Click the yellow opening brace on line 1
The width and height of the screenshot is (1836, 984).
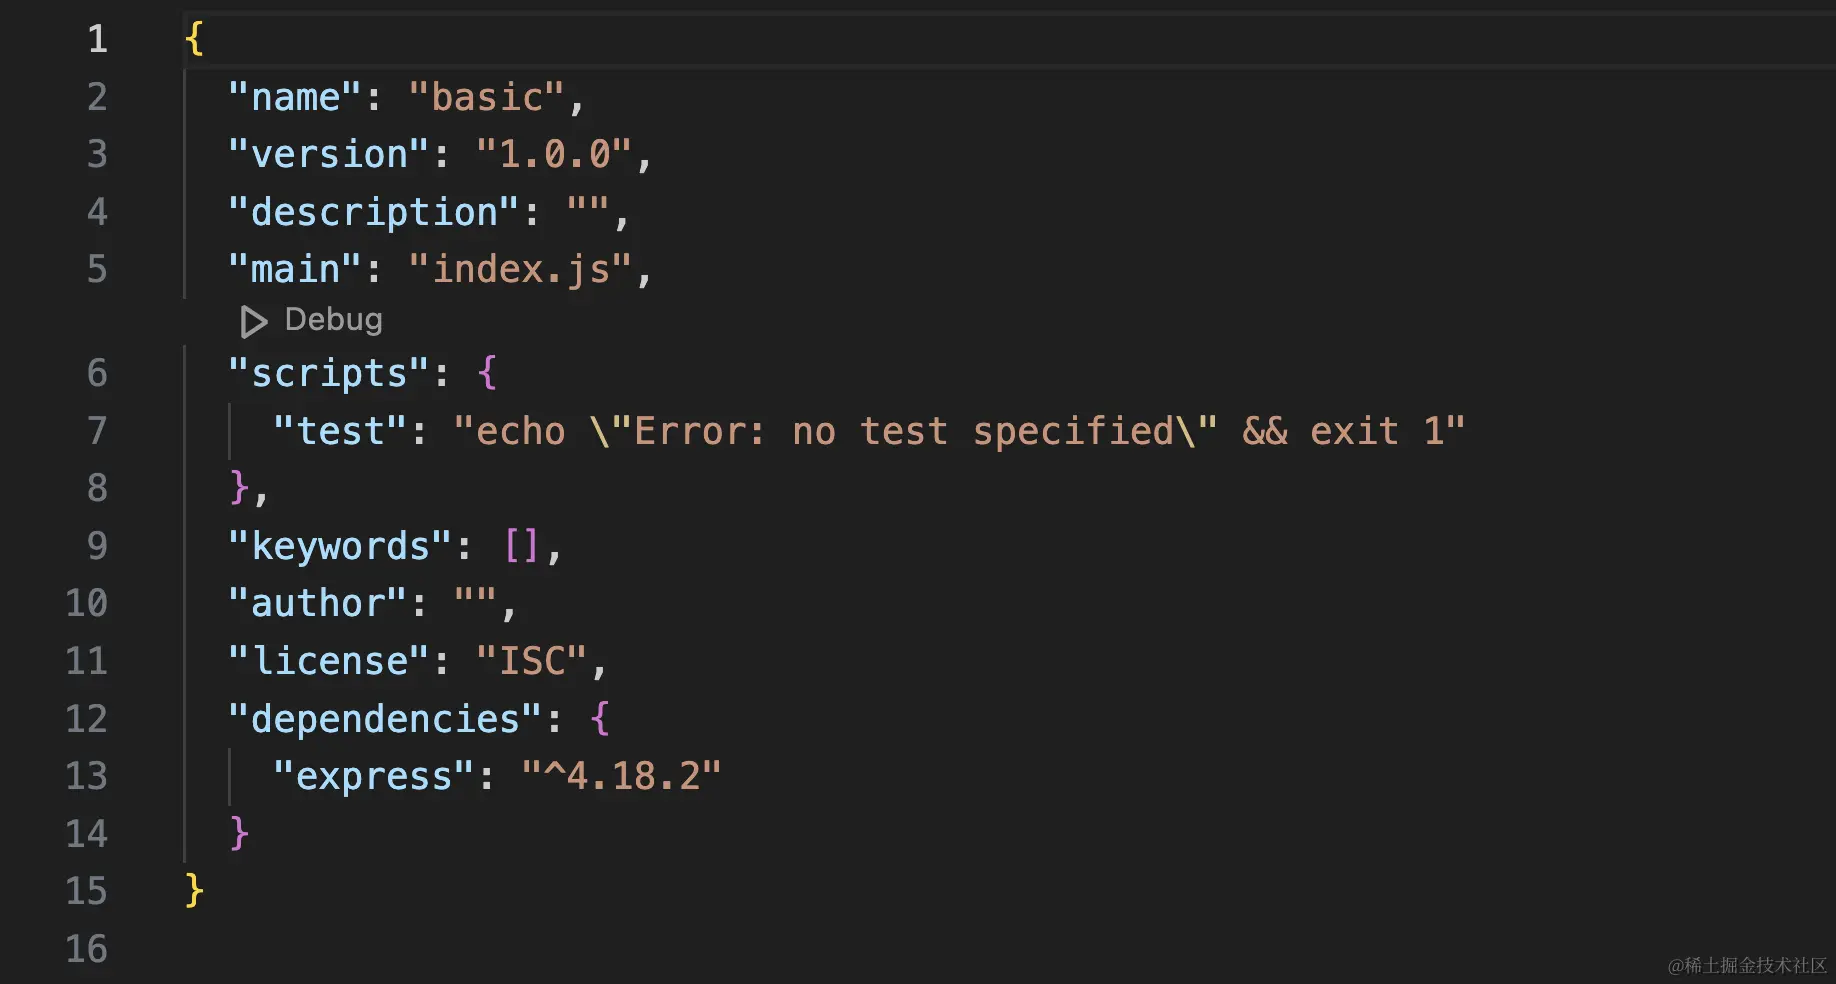194,39
